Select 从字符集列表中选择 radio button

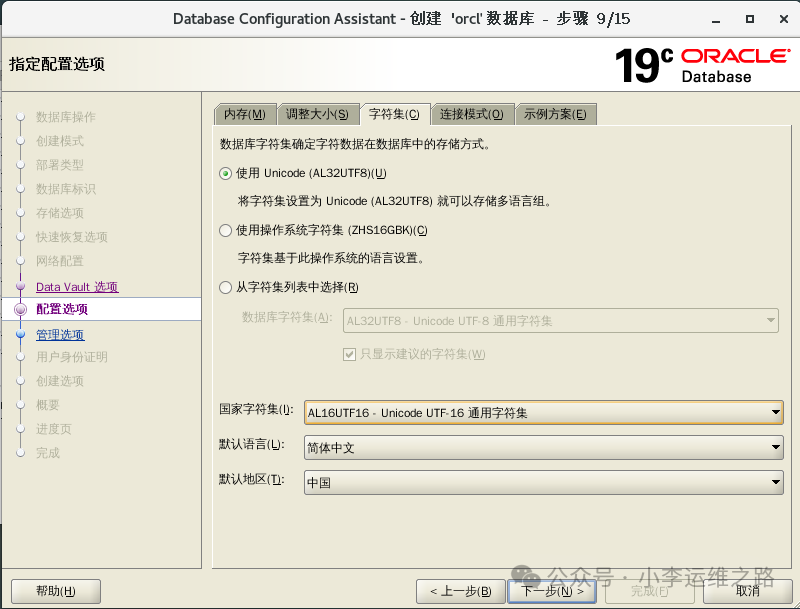point(226,288)
